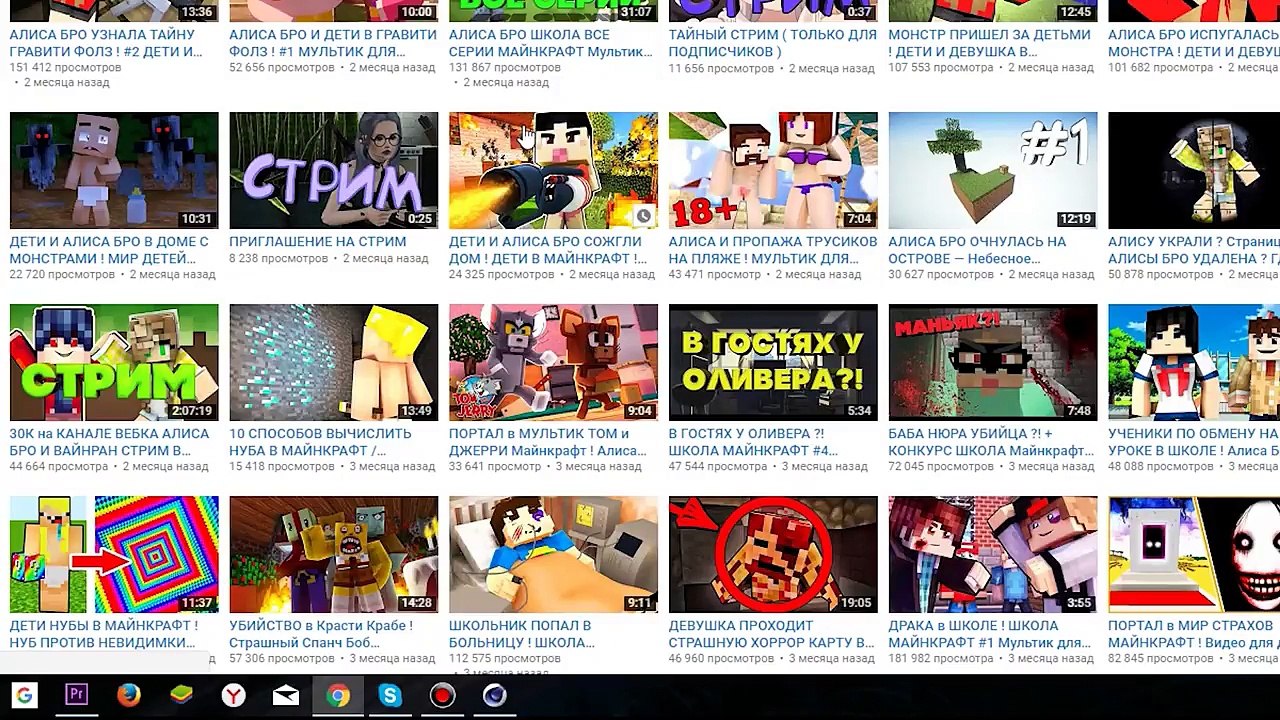Open the ШКОЛЬНИК ПОПАЛ В БОЛЬНИЦУ thumbnail
Screen dimensions: 1280x720
(553, 554)
